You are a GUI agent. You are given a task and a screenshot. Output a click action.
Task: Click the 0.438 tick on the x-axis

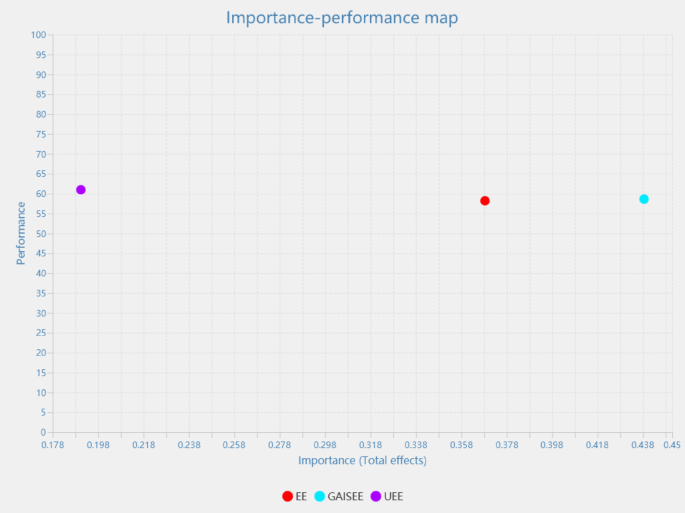(642, 444)
